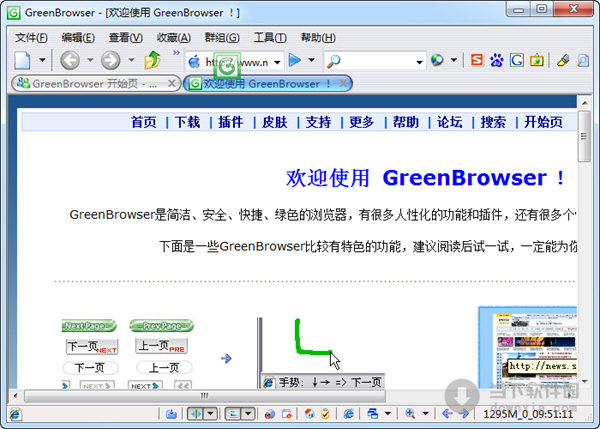Expand the toolbar overflow chevron

tap(176, 53)
